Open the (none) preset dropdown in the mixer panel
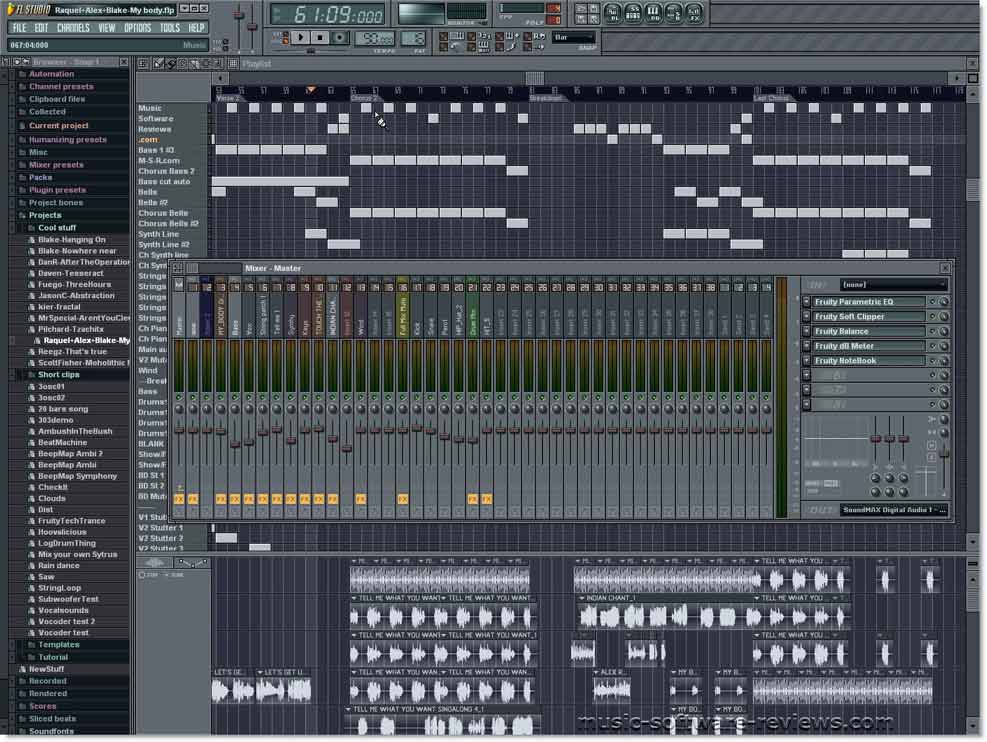Image resolution: width=987 pixels, height=742 pixels. (890, 283)
